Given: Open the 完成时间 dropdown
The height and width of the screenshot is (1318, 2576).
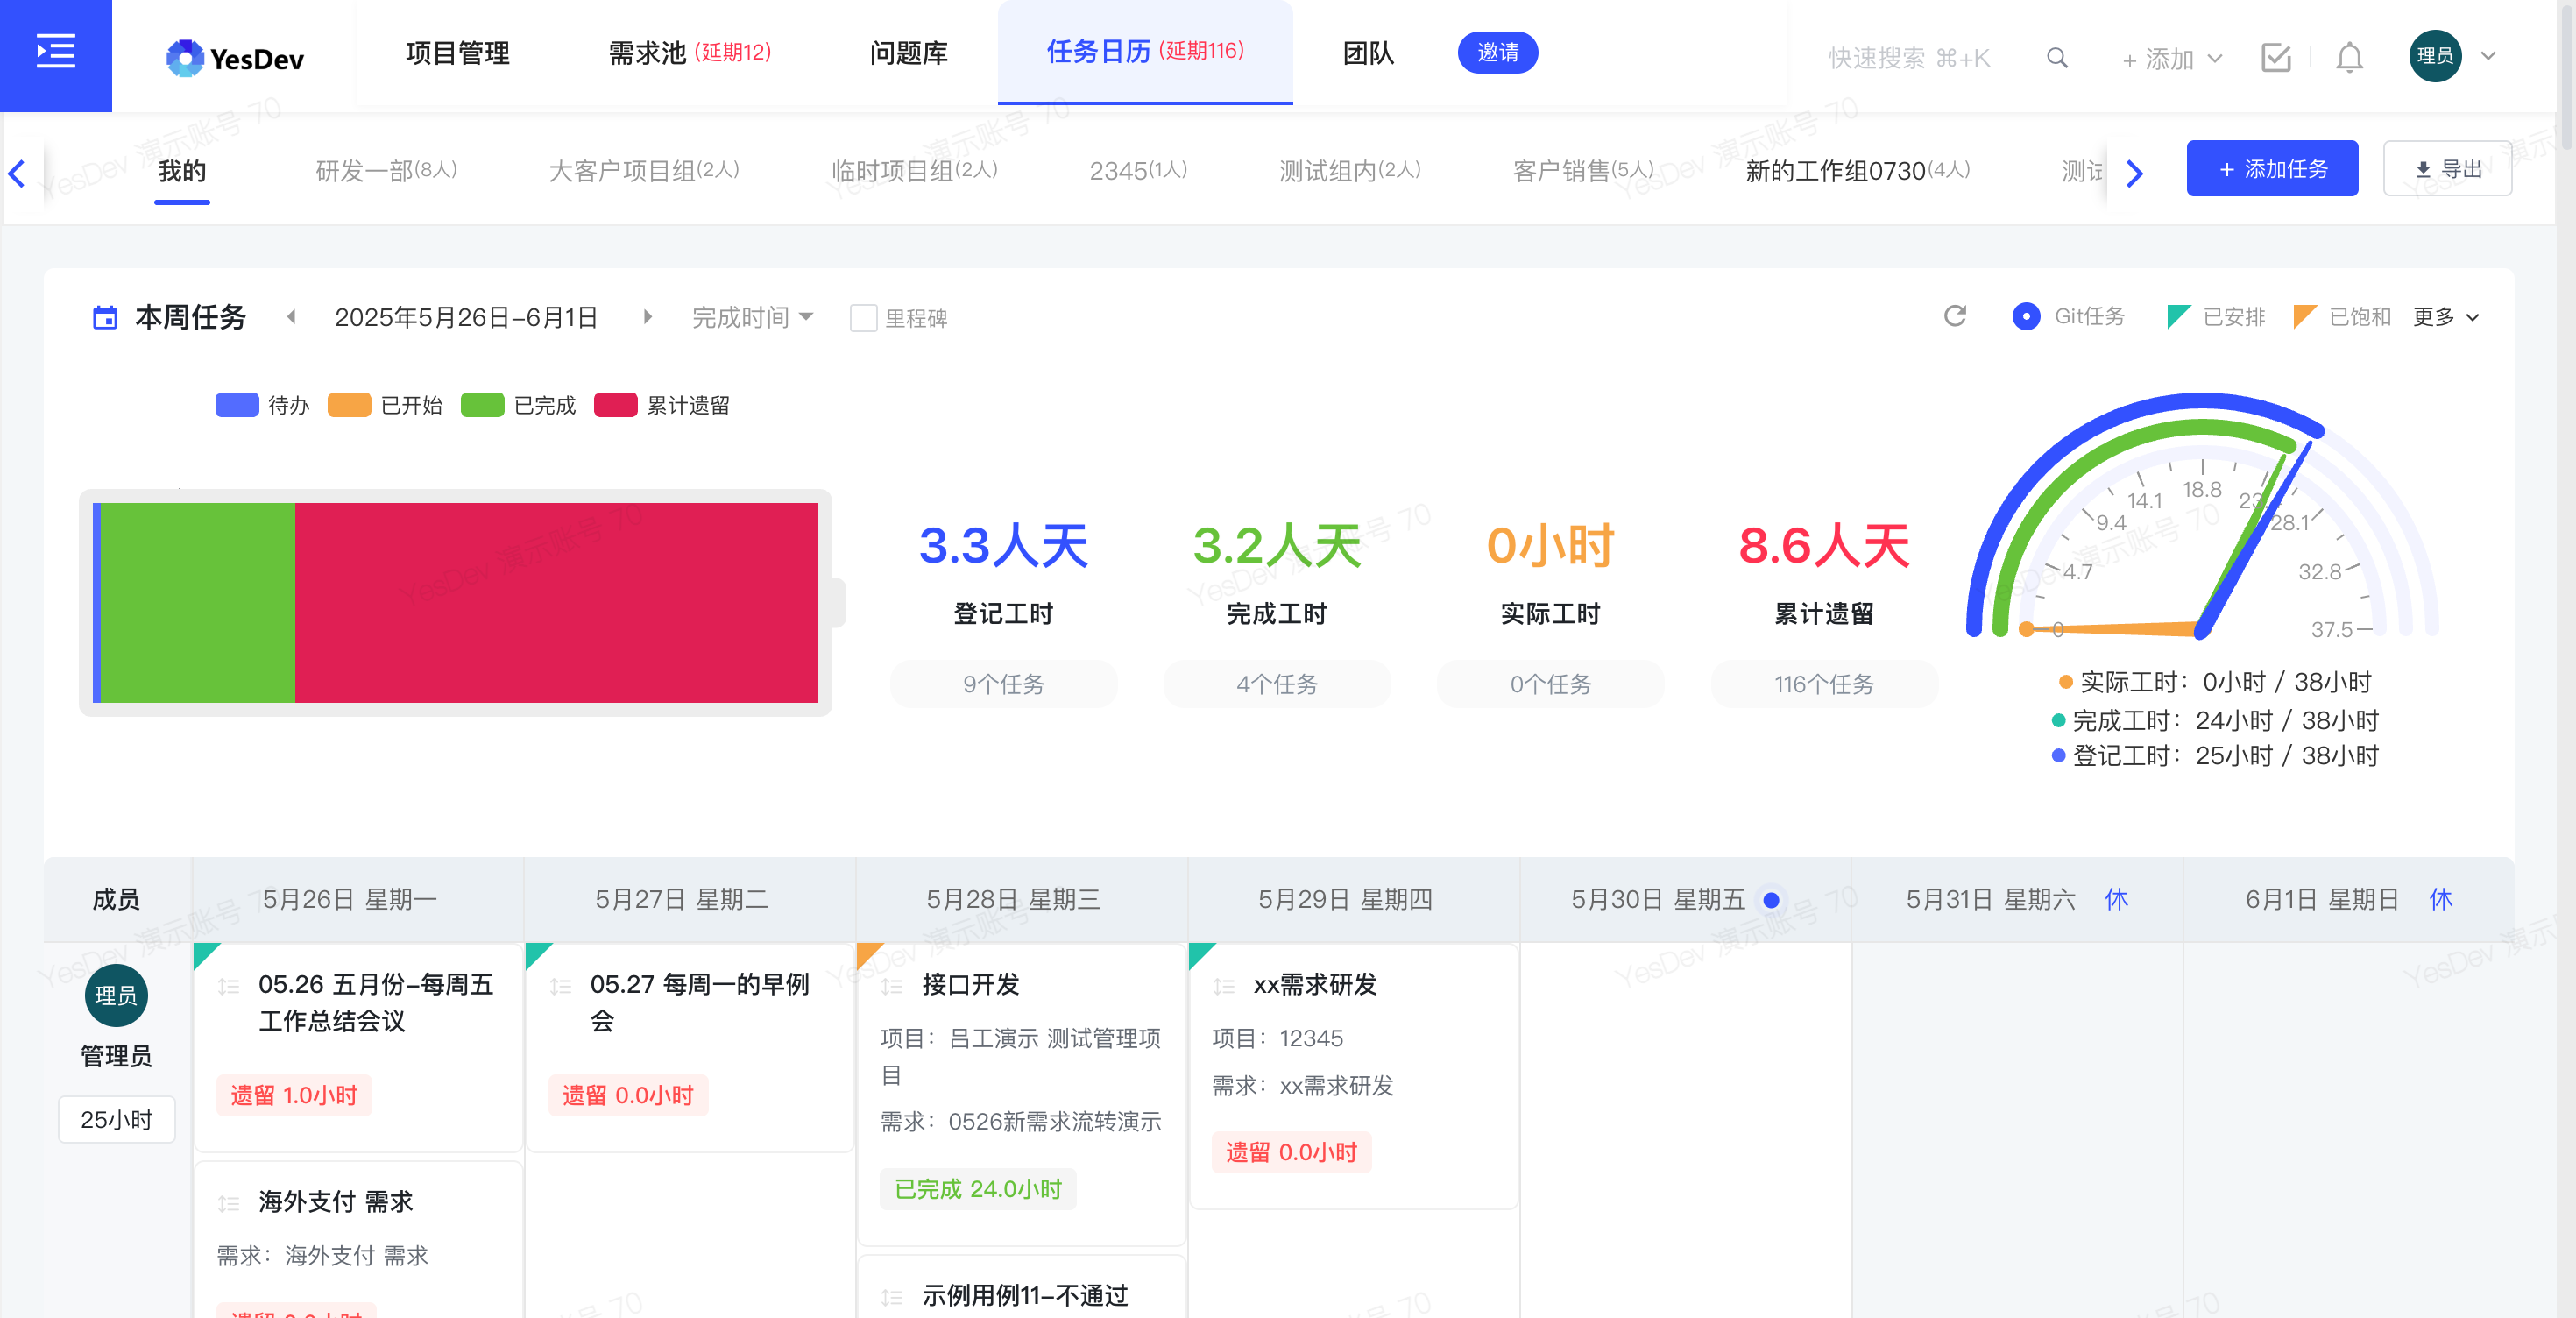Looking at the screenshot, I should pyautogui.click(x=753, y=317).
